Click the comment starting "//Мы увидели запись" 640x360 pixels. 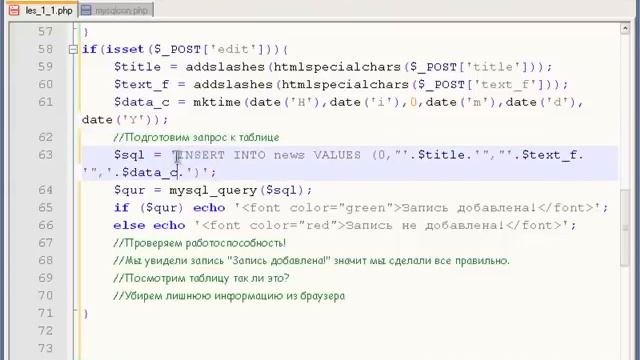[x=311, y=261]
